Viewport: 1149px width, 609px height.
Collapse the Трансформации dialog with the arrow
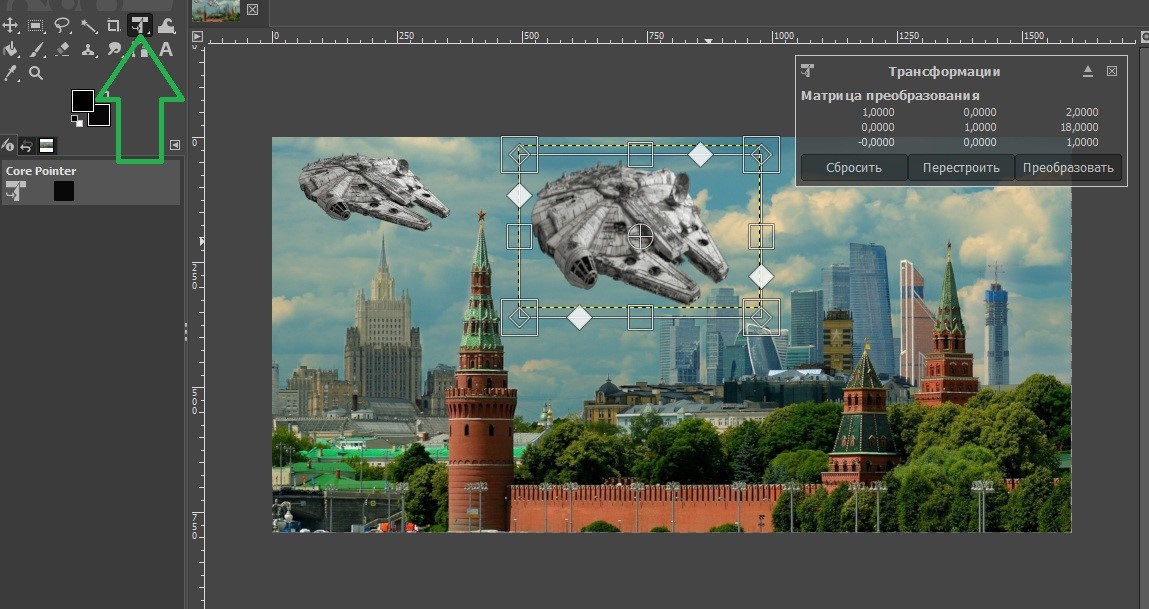tap(1088, 72)
